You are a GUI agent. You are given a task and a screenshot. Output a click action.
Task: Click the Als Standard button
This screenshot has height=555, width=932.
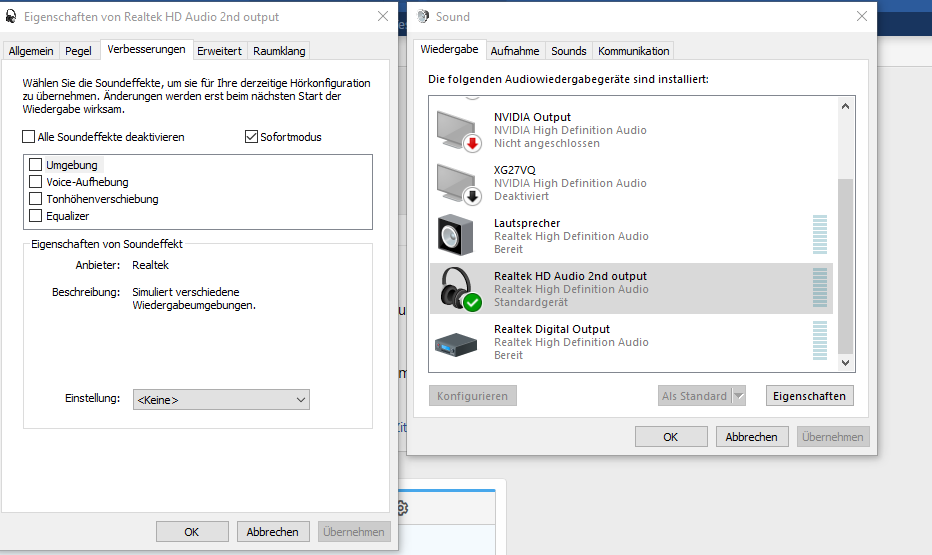coord(695,396)
